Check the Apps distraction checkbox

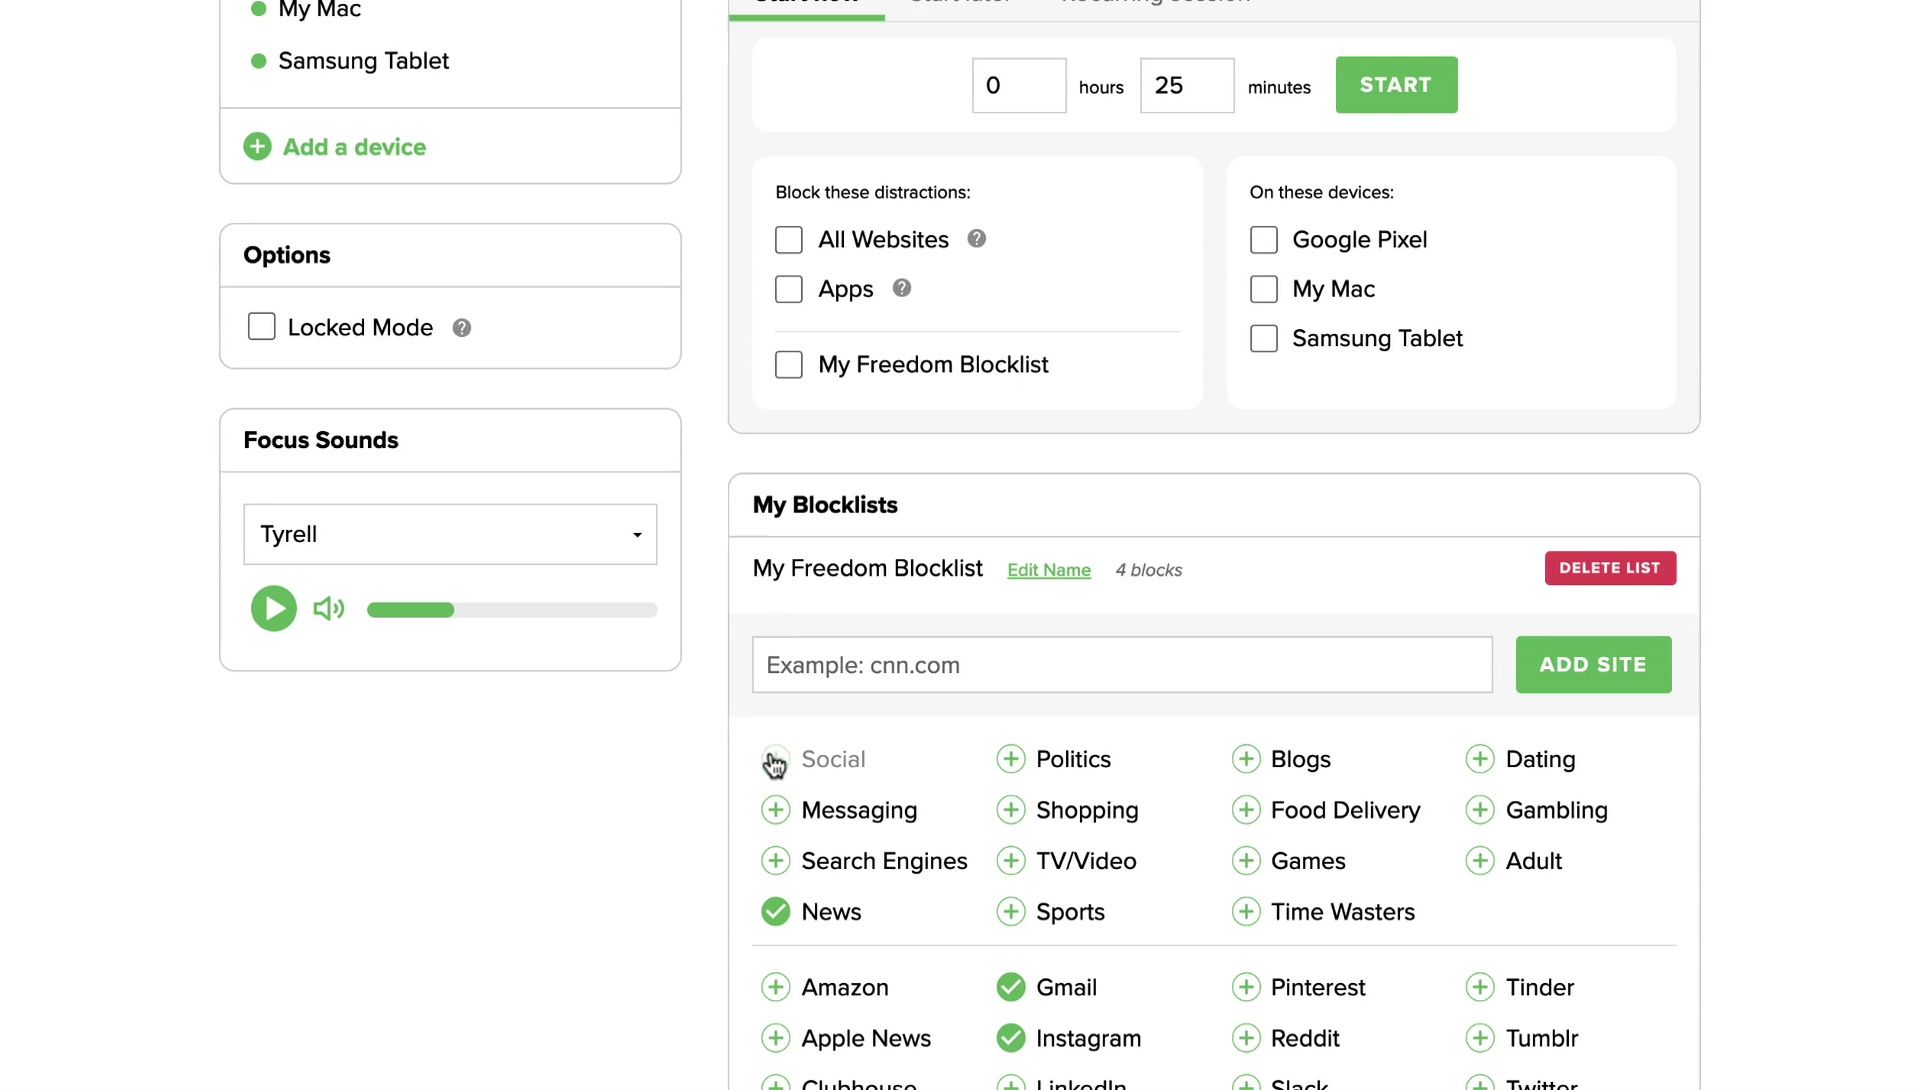[789, 289]
